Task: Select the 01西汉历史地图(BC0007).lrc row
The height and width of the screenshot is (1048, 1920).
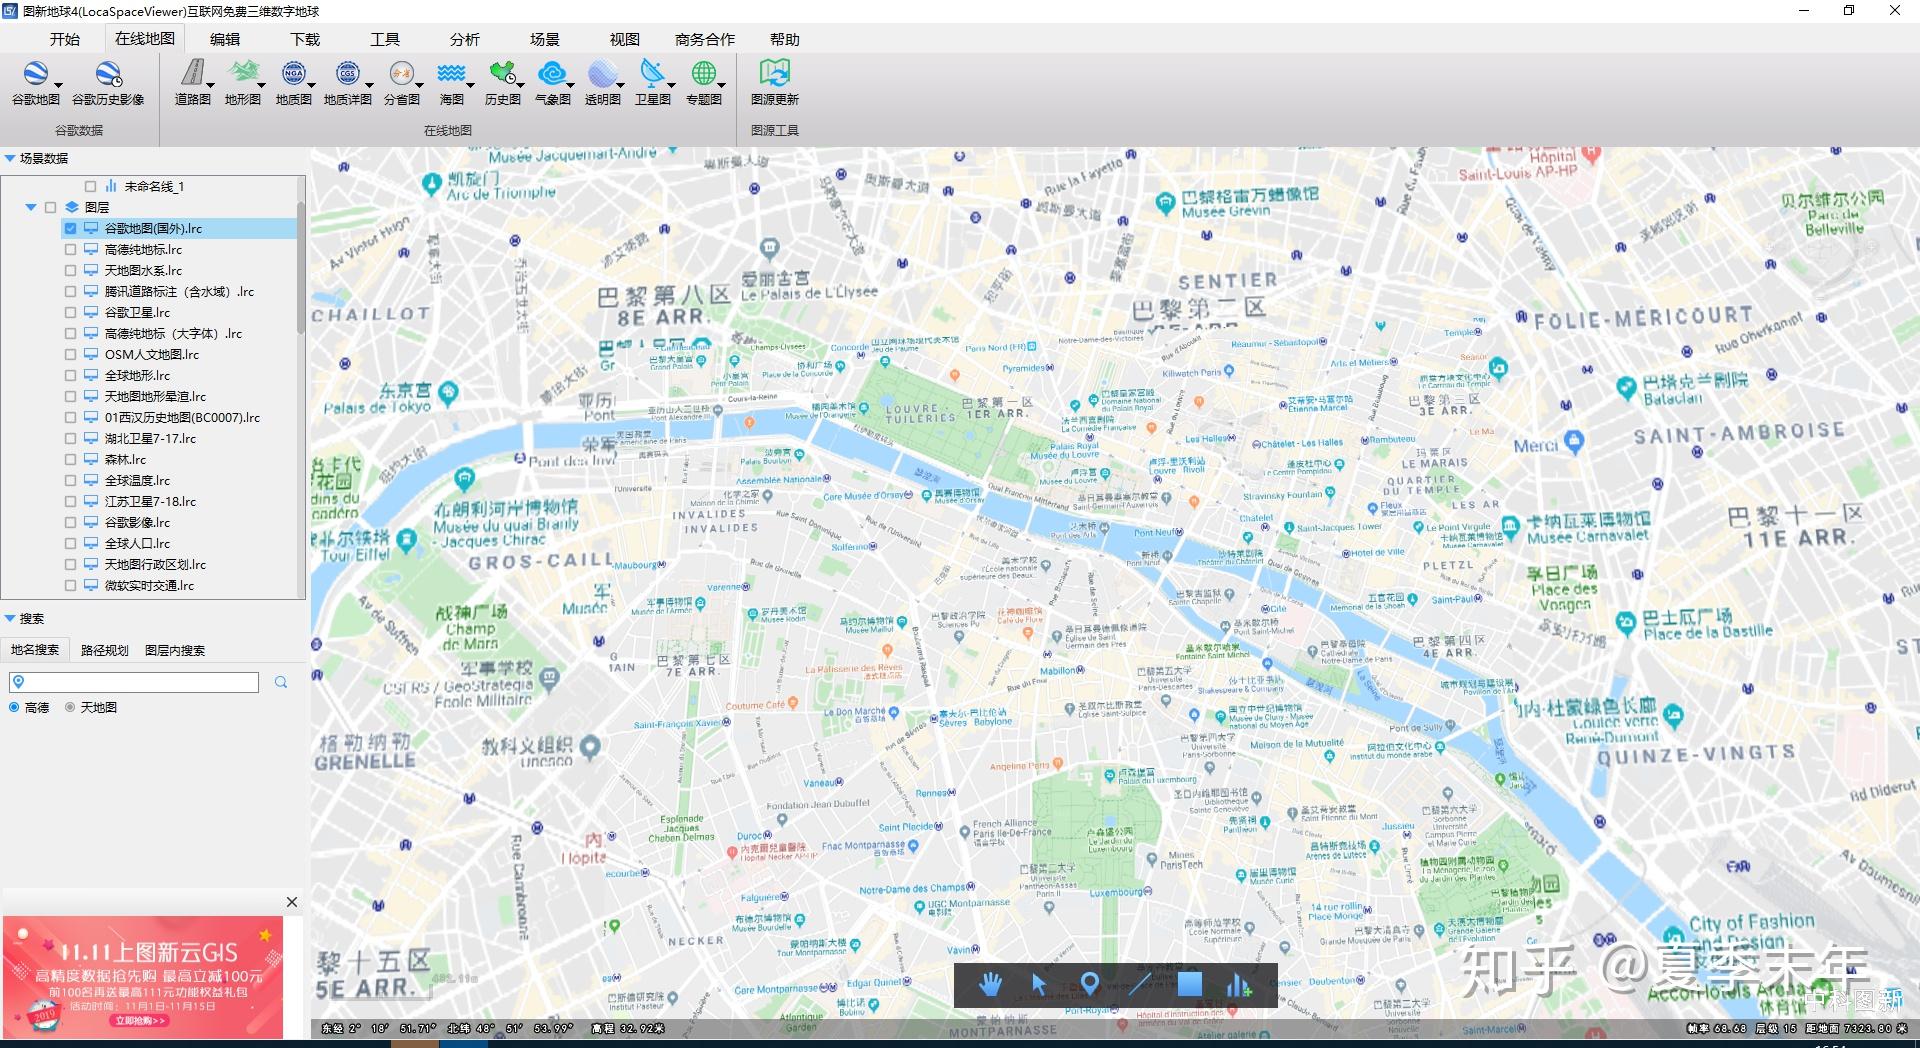Action: pos(182,417)
